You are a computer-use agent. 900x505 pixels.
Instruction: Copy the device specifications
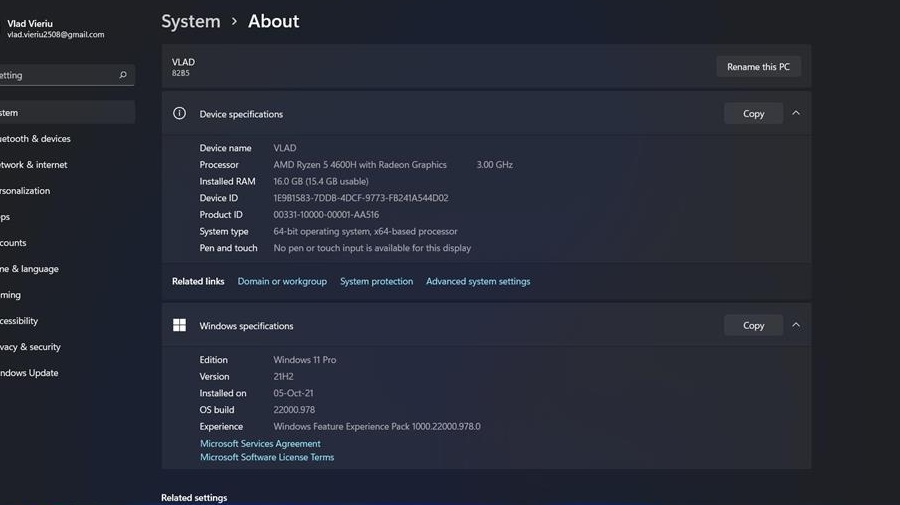pos(753,114)
